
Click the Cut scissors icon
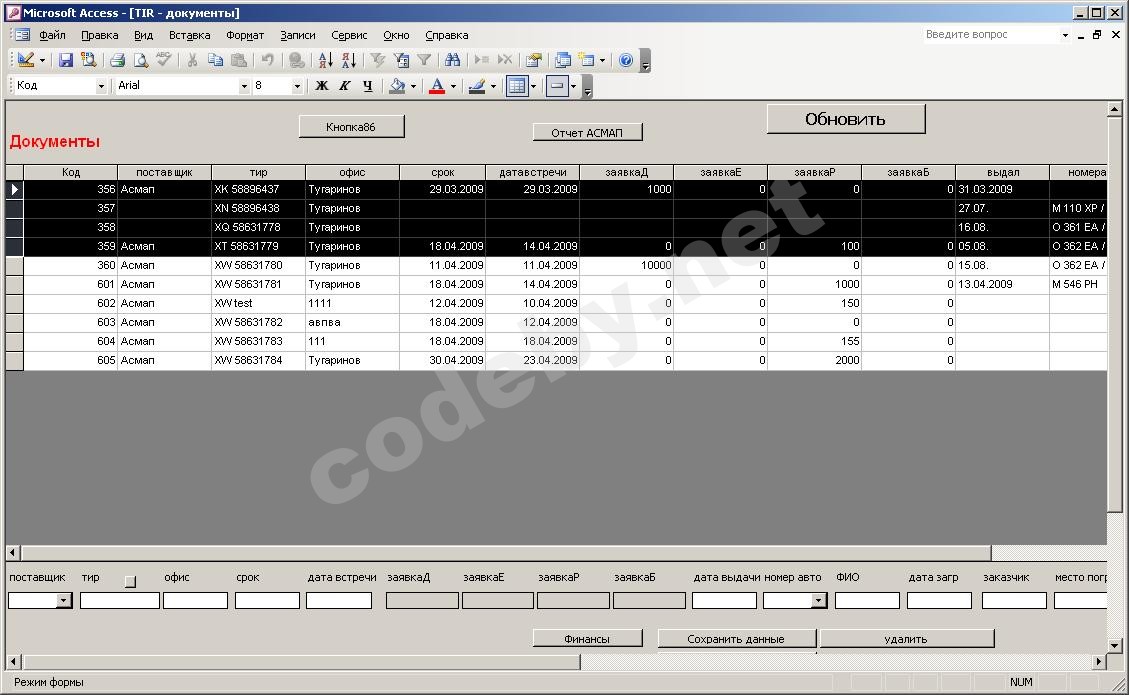tap(192, 60)
